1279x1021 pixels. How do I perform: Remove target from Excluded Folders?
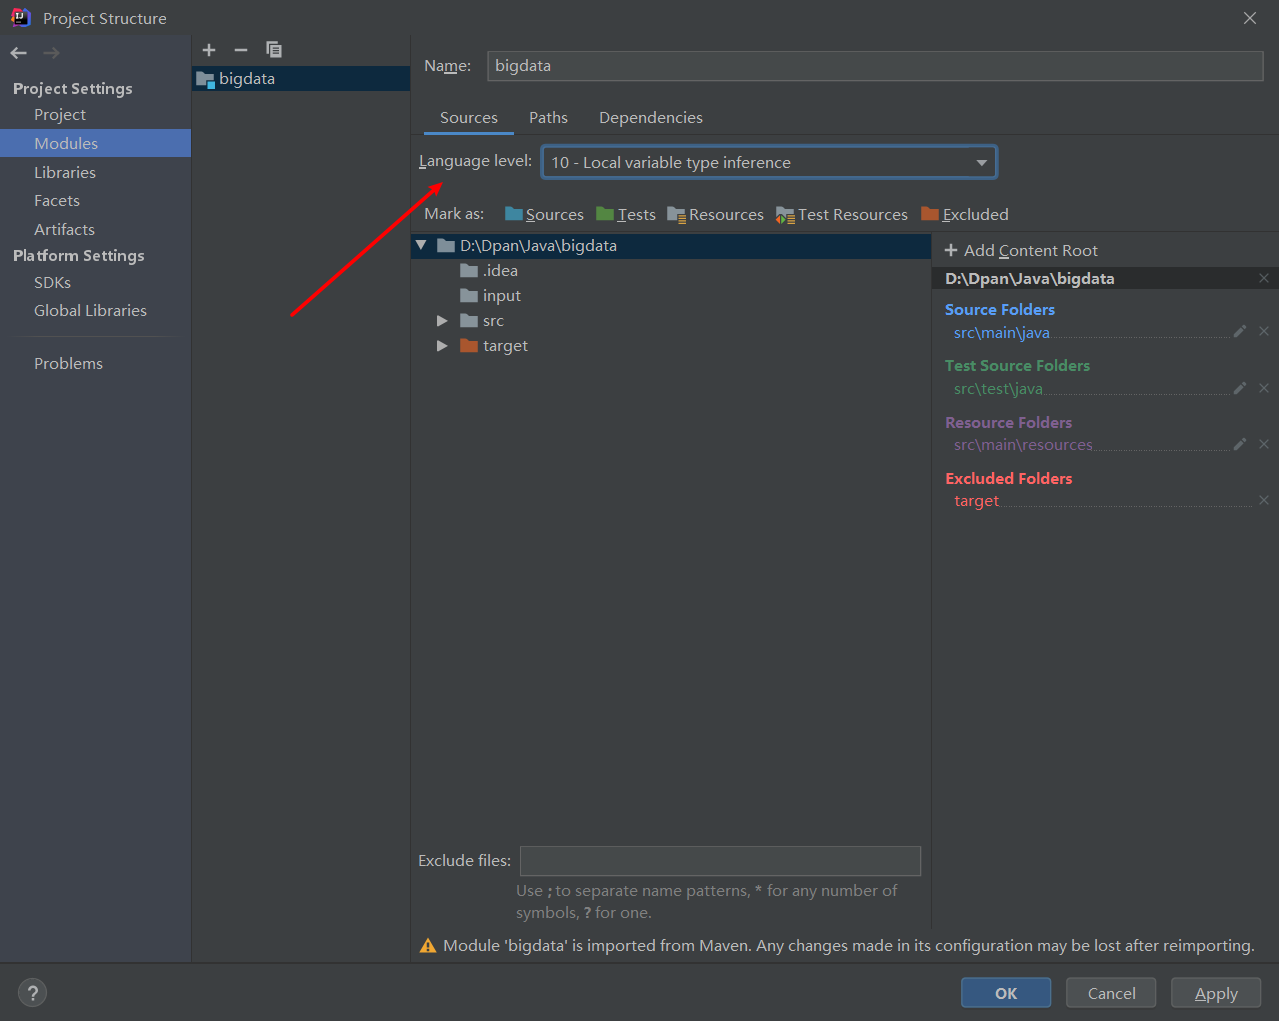[x=1263, y=500]
